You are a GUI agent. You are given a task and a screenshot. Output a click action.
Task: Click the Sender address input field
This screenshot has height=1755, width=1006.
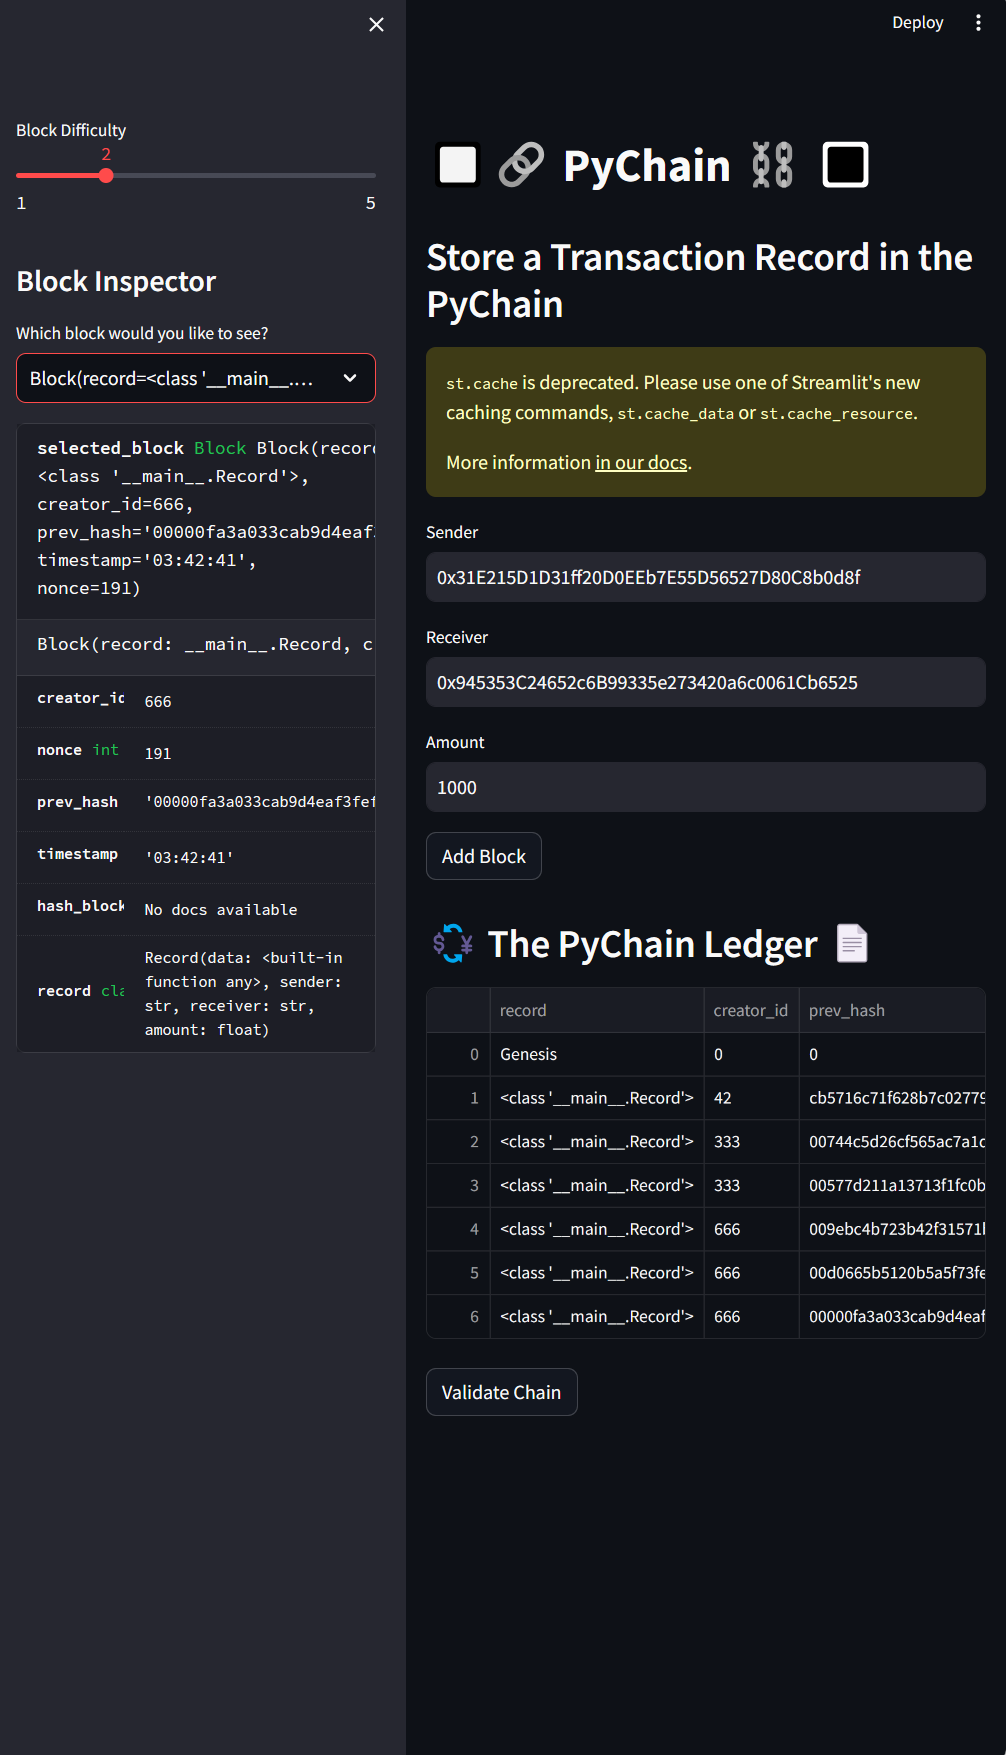point(706,577)
